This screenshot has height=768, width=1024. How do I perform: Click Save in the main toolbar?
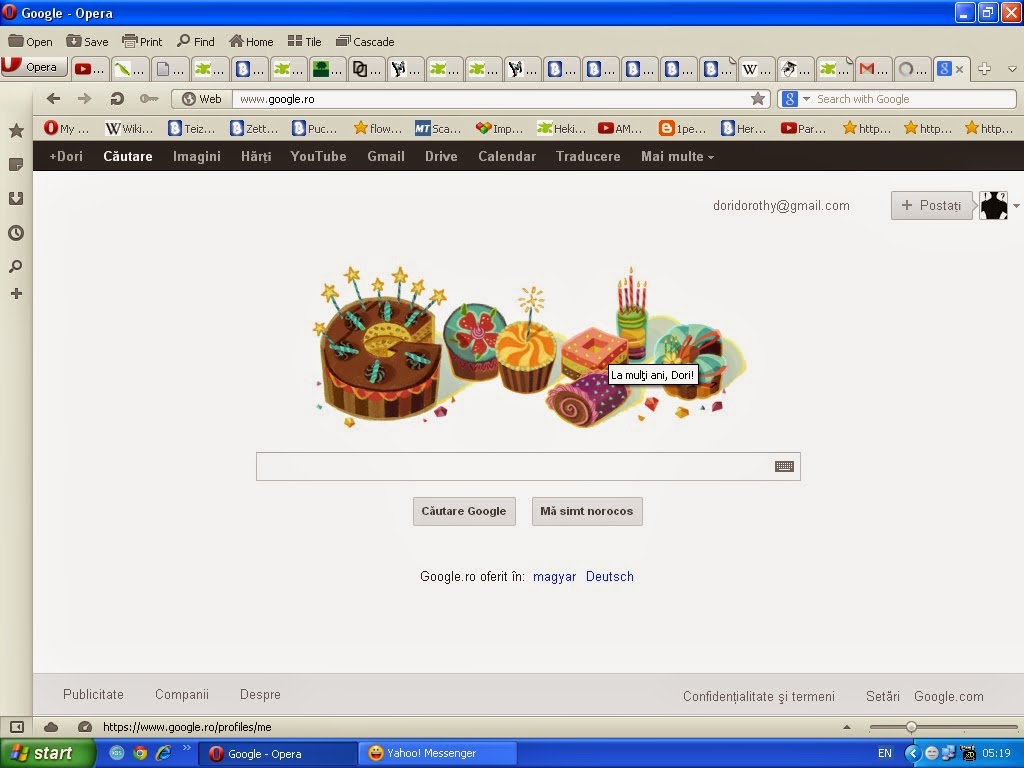pos(87,42)
